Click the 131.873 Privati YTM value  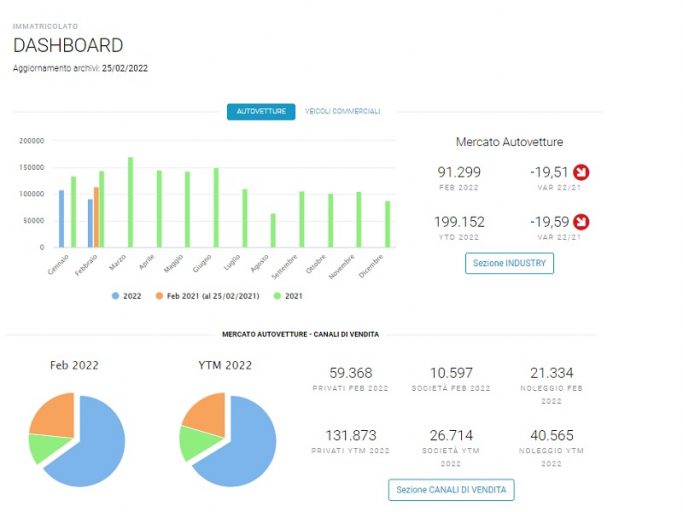[351, 435]
